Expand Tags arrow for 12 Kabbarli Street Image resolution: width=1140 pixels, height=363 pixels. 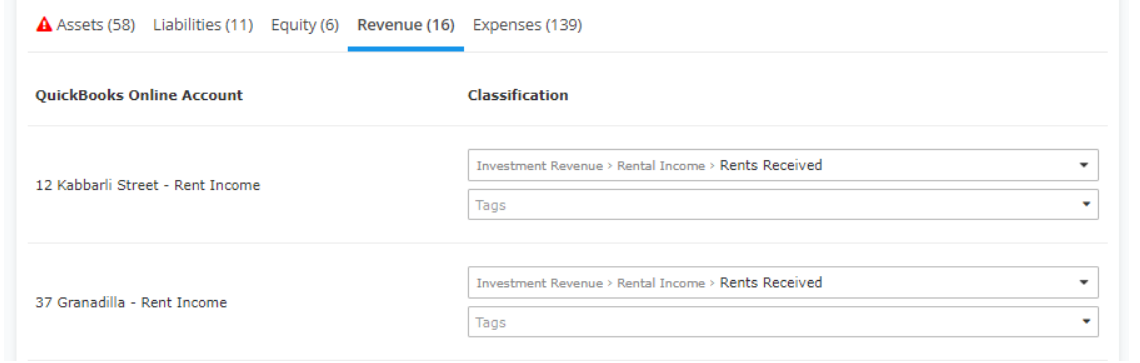[1086, 204]
